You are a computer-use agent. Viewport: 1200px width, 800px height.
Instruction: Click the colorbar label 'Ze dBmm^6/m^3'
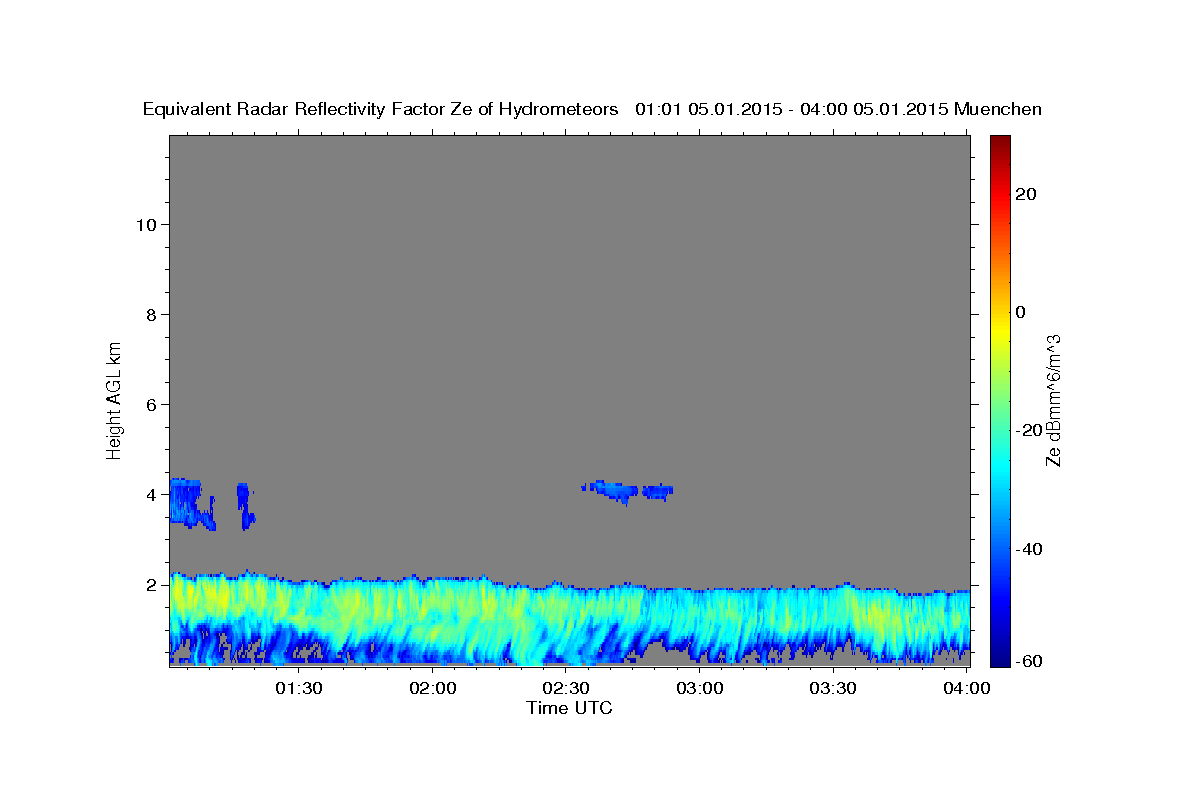click(1052, 400)
